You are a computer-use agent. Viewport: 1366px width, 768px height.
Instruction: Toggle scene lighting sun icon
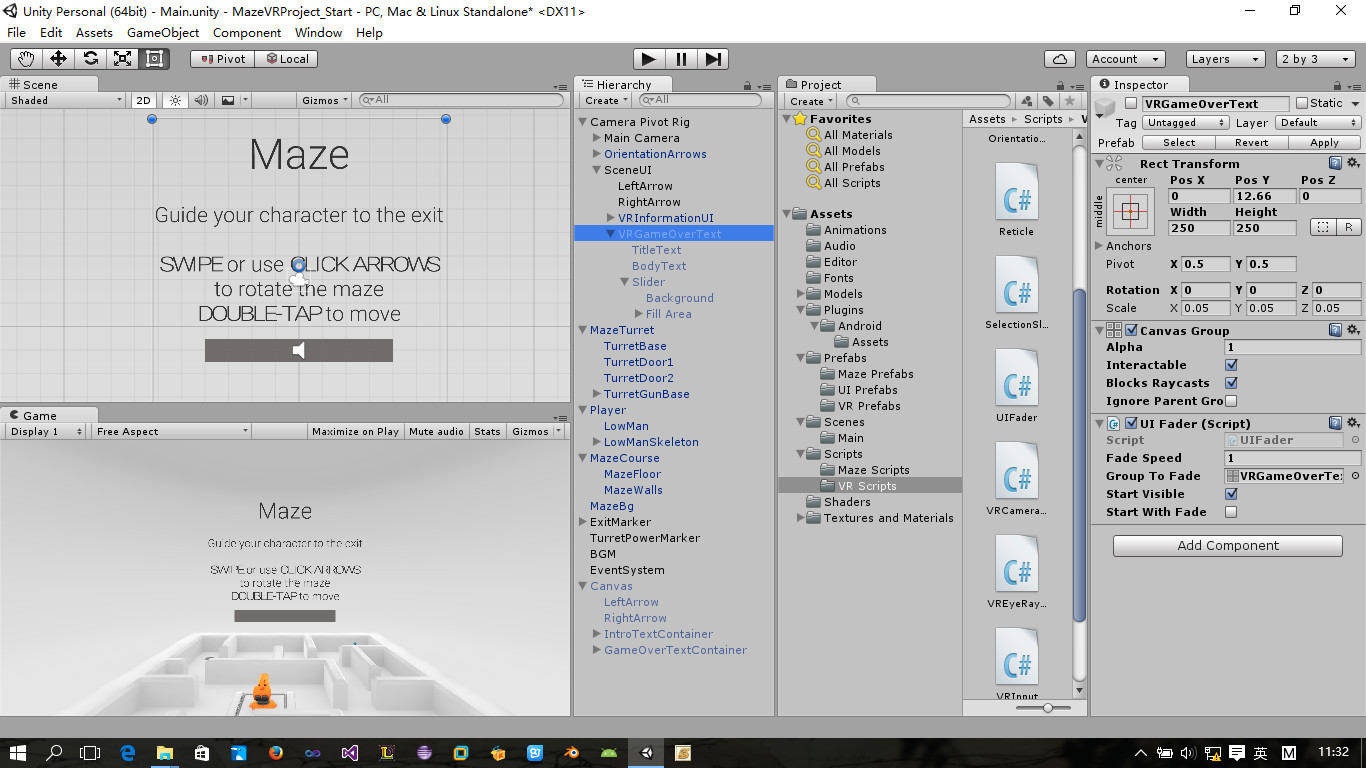tap(176, 100)
